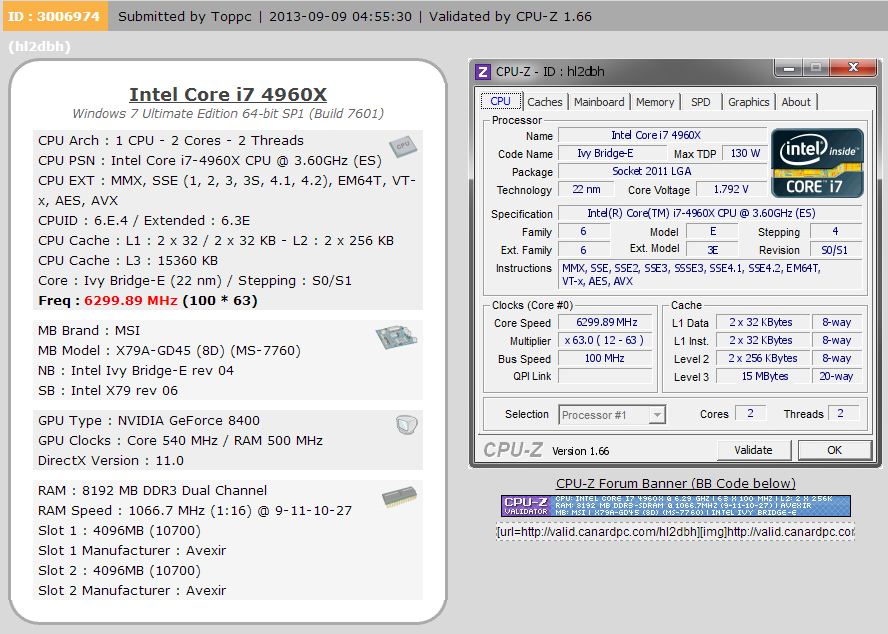
Task: Click the Specification i7-4960X CPU field
Action: [x=710, y=213]
